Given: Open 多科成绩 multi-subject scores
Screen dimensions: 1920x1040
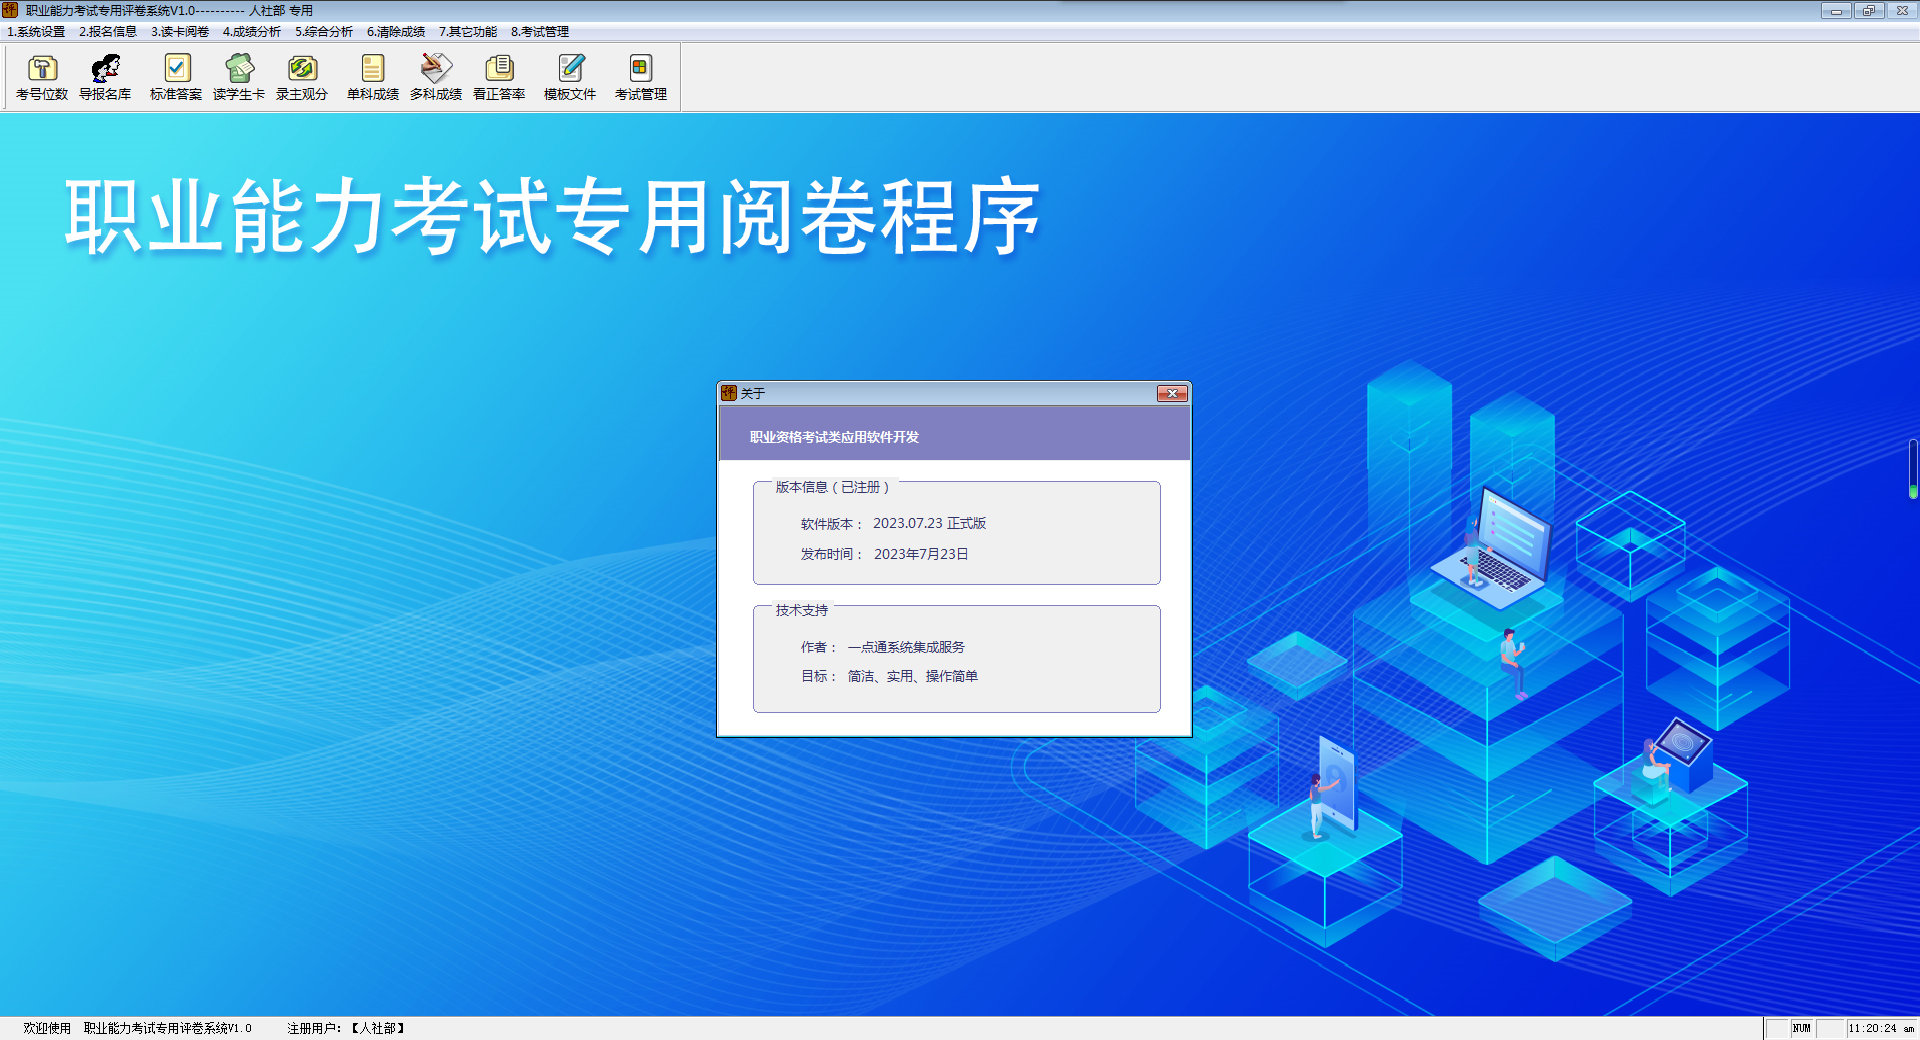Looking at the screenshot, I should tap(436, 77).
